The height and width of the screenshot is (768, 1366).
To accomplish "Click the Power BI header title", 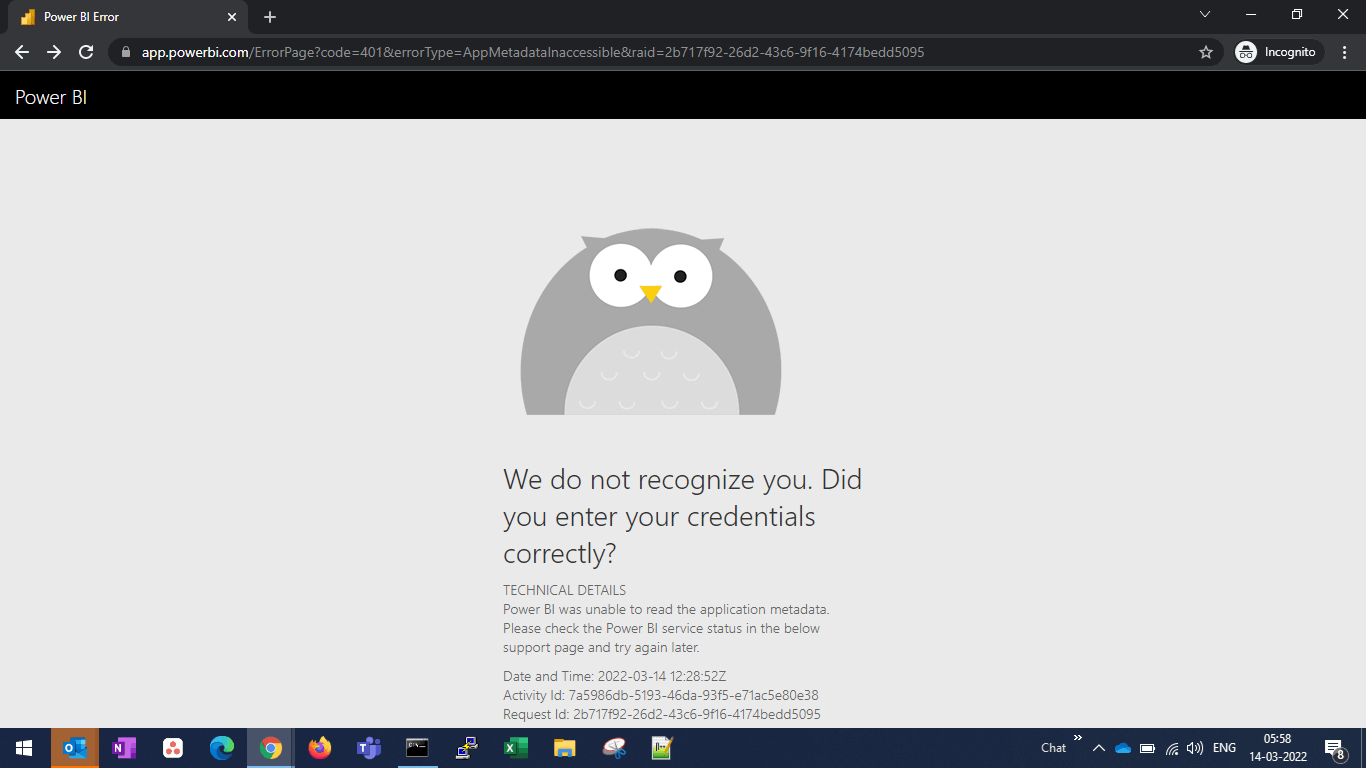I will click(51, 97).
